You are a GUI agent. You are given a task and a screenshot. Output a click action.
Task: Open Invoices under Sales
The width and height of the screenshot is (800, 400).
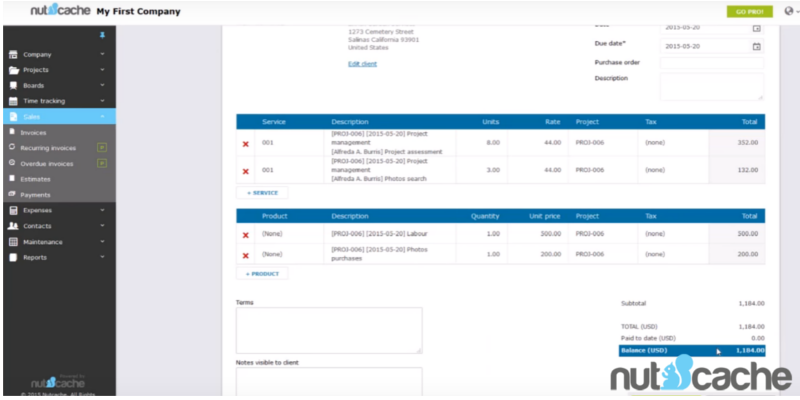[x=33, y=132]
